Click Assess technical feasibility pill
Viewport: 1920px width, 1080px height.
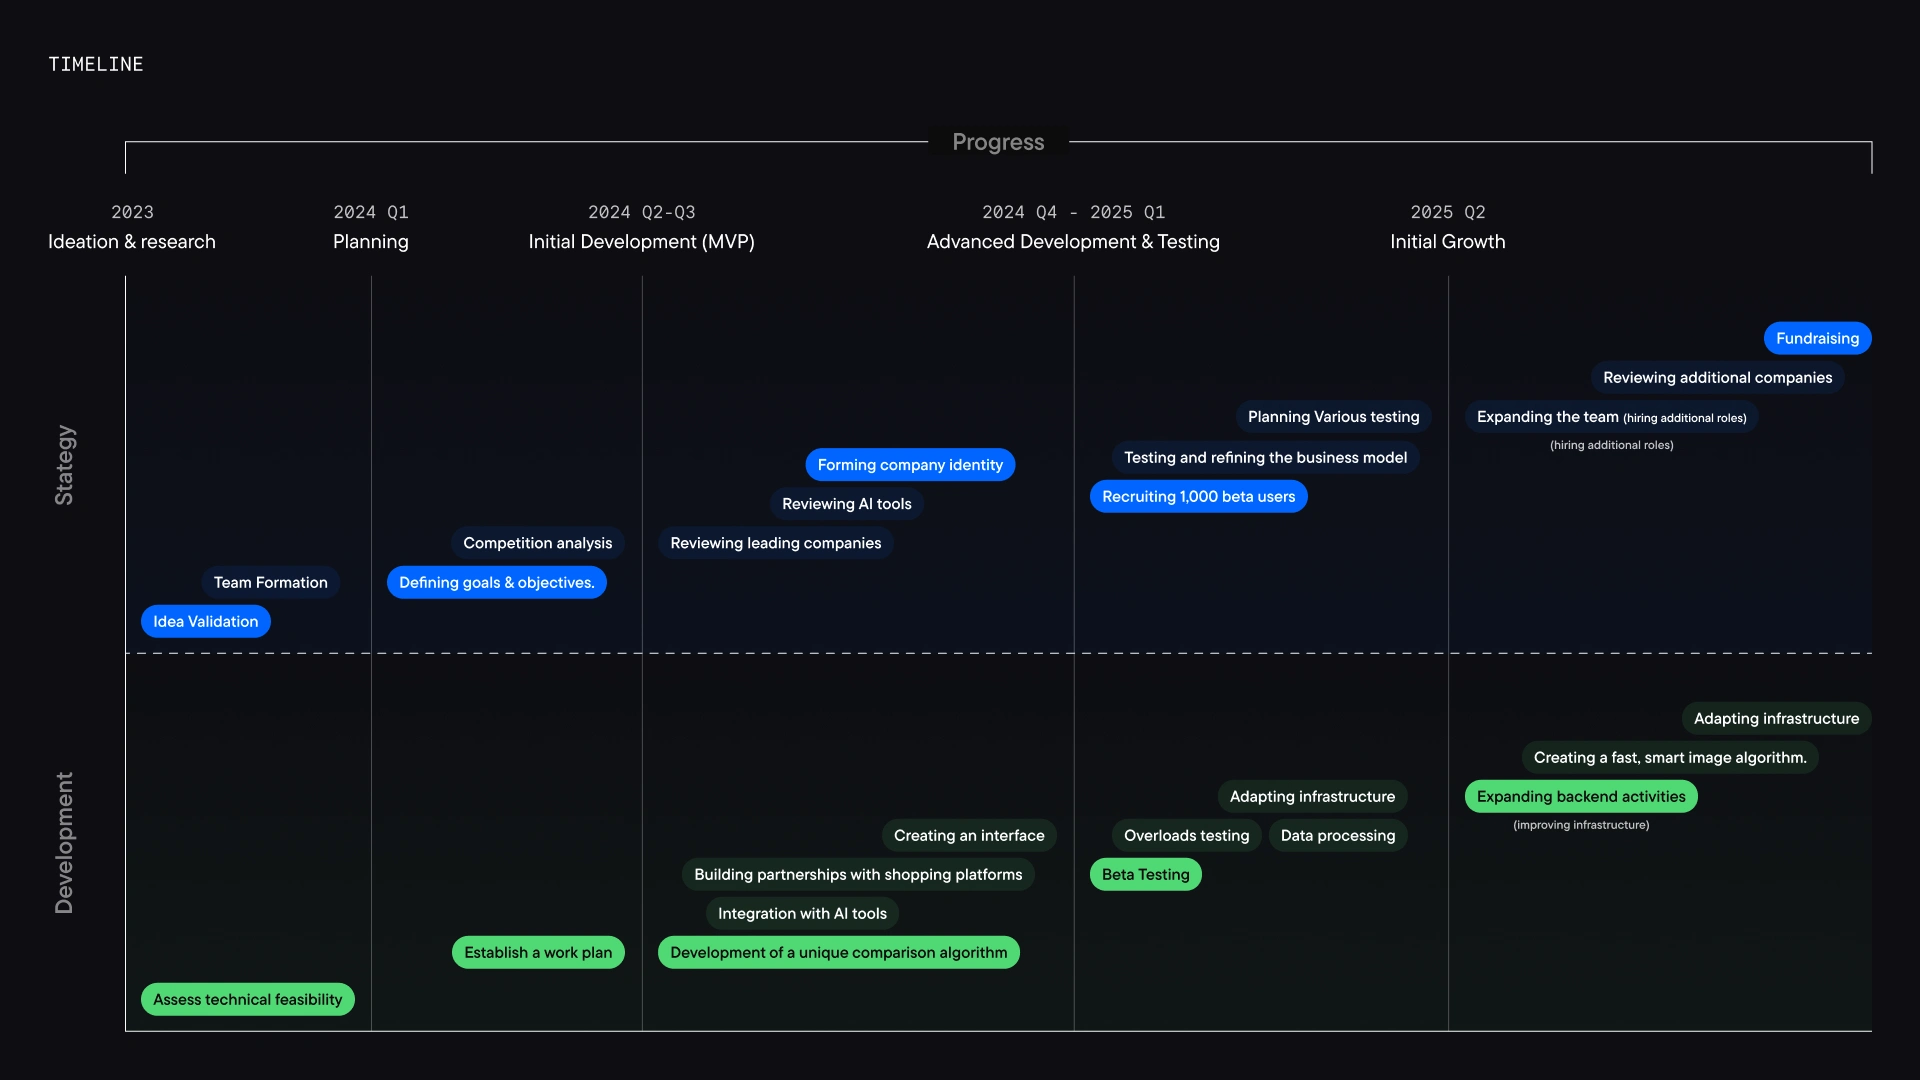click(x=247, y=999)
